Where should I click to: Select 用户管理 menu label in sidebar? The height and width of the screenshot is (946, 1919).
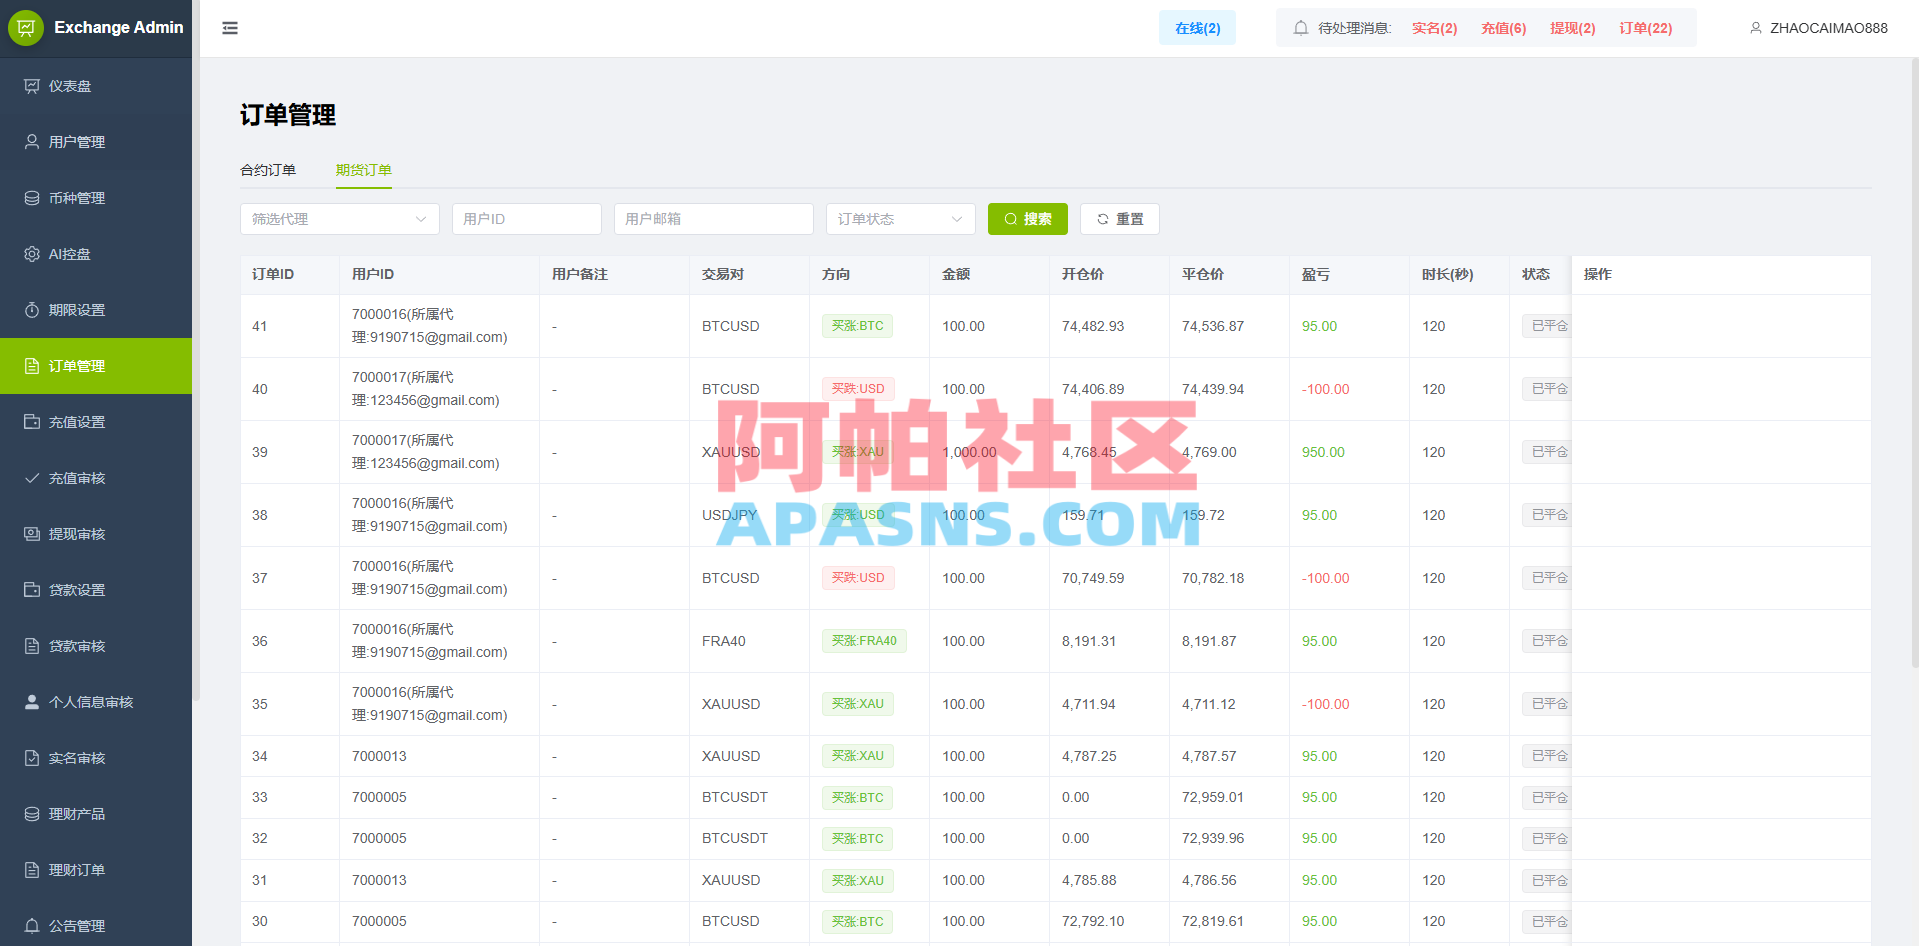tap(77, 142)
